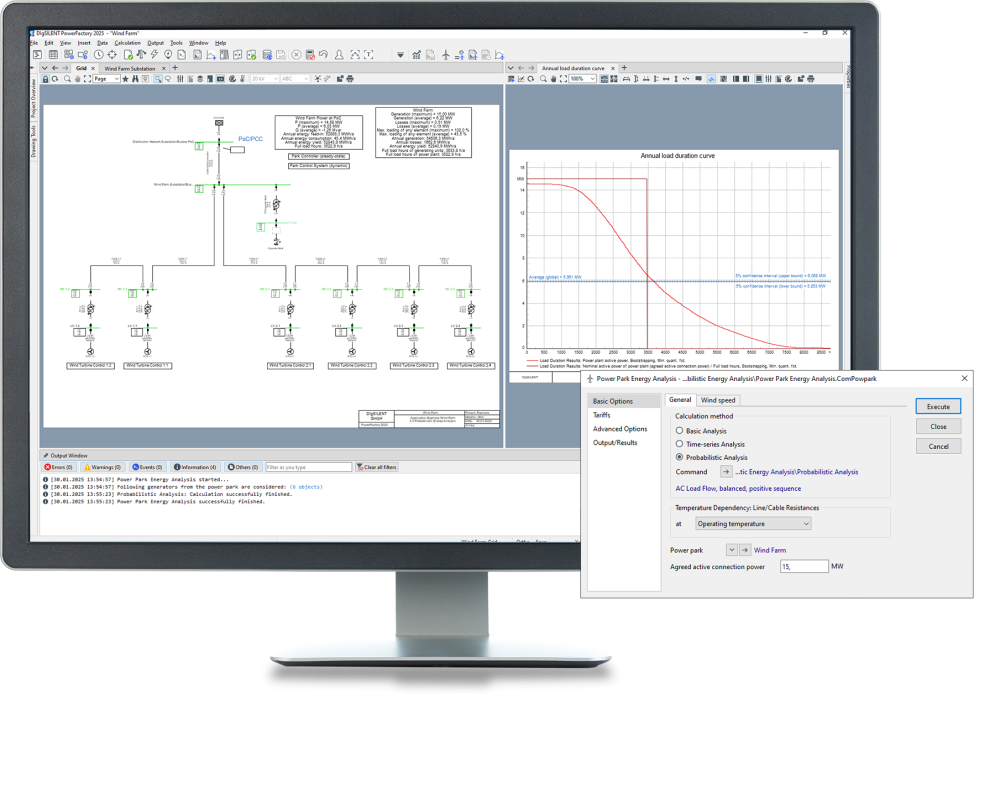Open the Calculation menu

click(x=128, y=43)
